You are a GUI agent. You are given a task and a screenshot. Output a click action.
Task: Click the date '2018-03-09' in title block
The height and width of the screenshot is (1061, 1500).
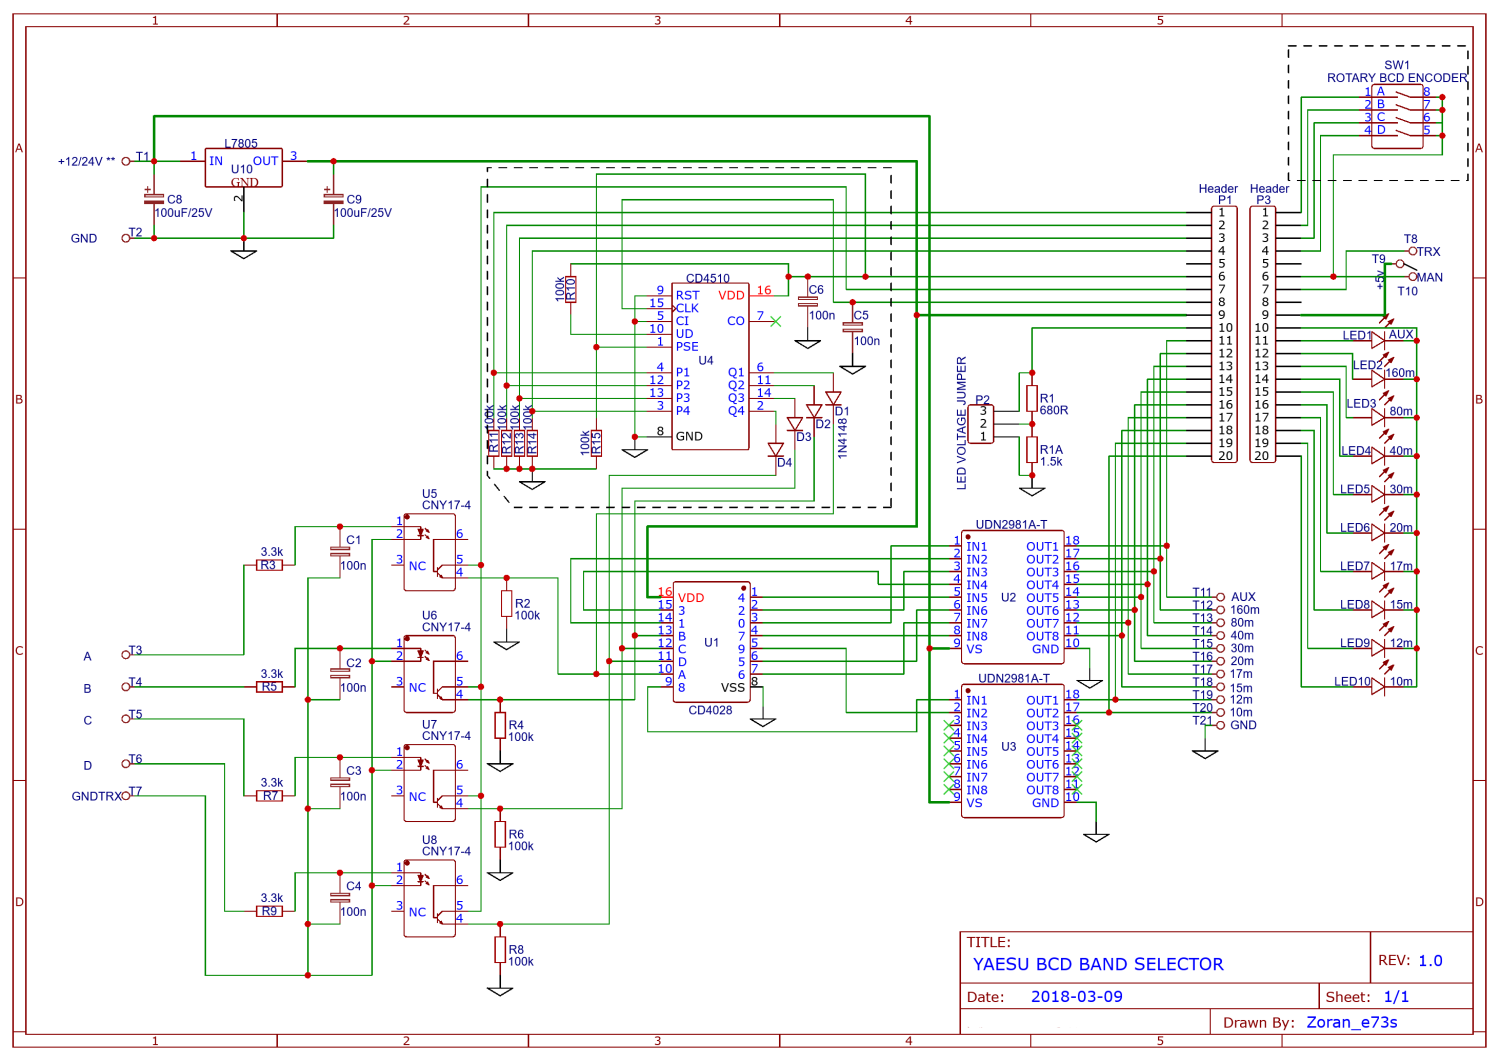[1077, 997]
